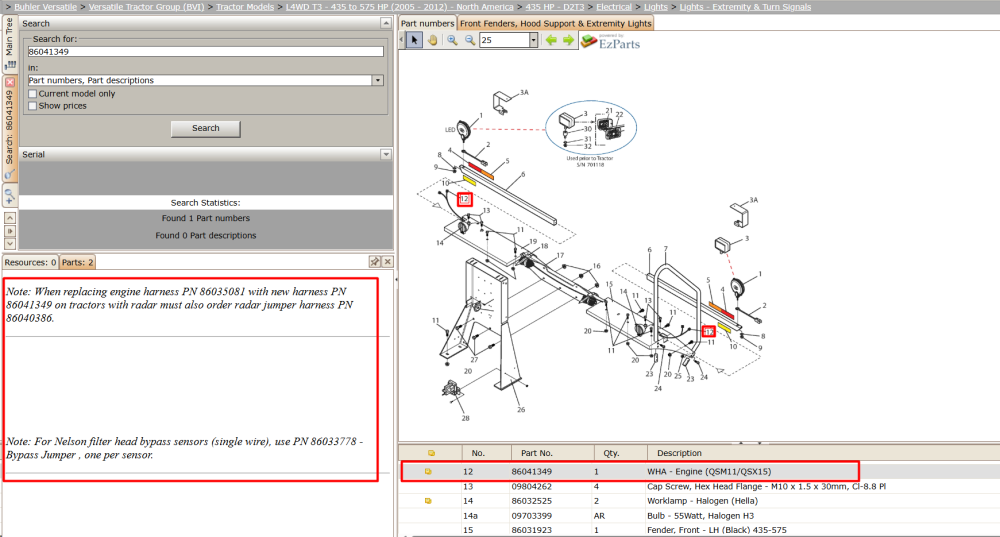Screen dimensions: 1000x537
Task: Click 'Found 0 Part descriptions' statistic
Action: coord(205,235)
